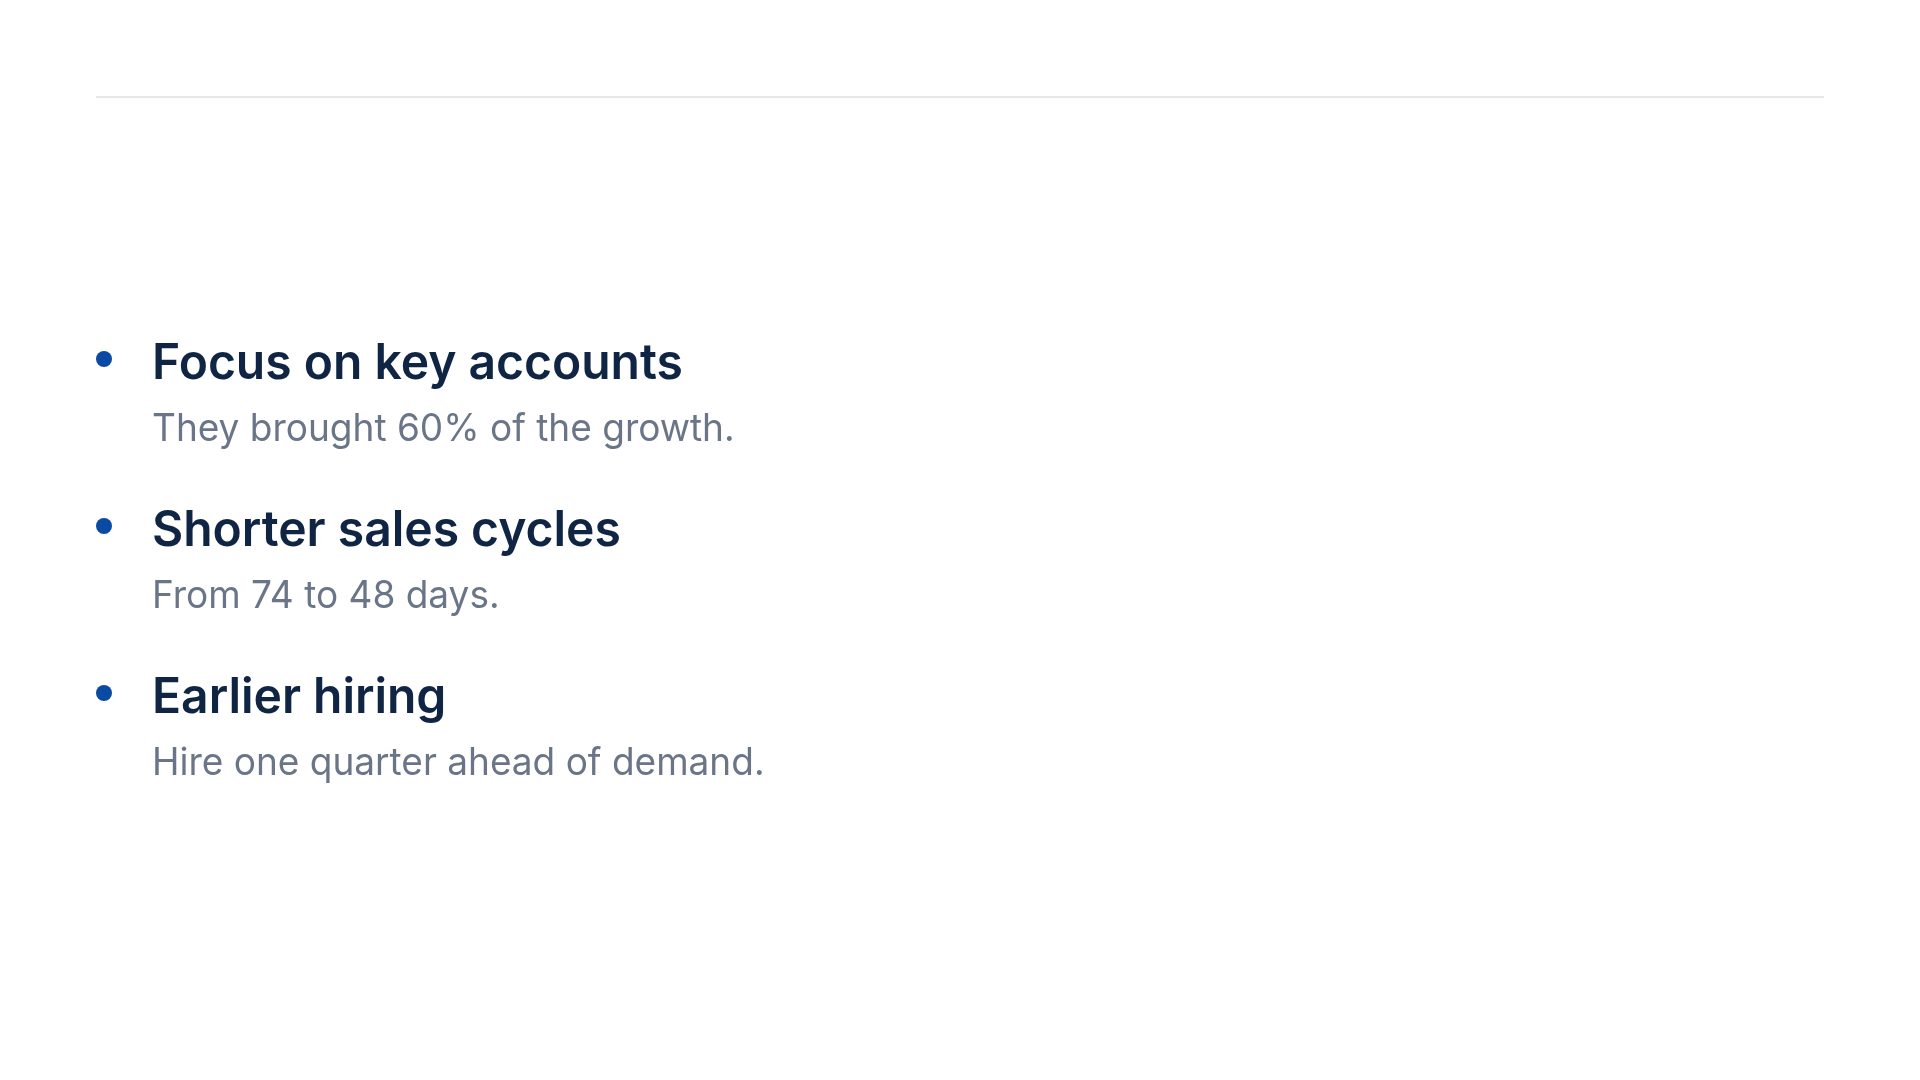Screen dimensions: 1920x1080
Task: Click the number 48 in the sales cycle text
Action: (372, 595)
